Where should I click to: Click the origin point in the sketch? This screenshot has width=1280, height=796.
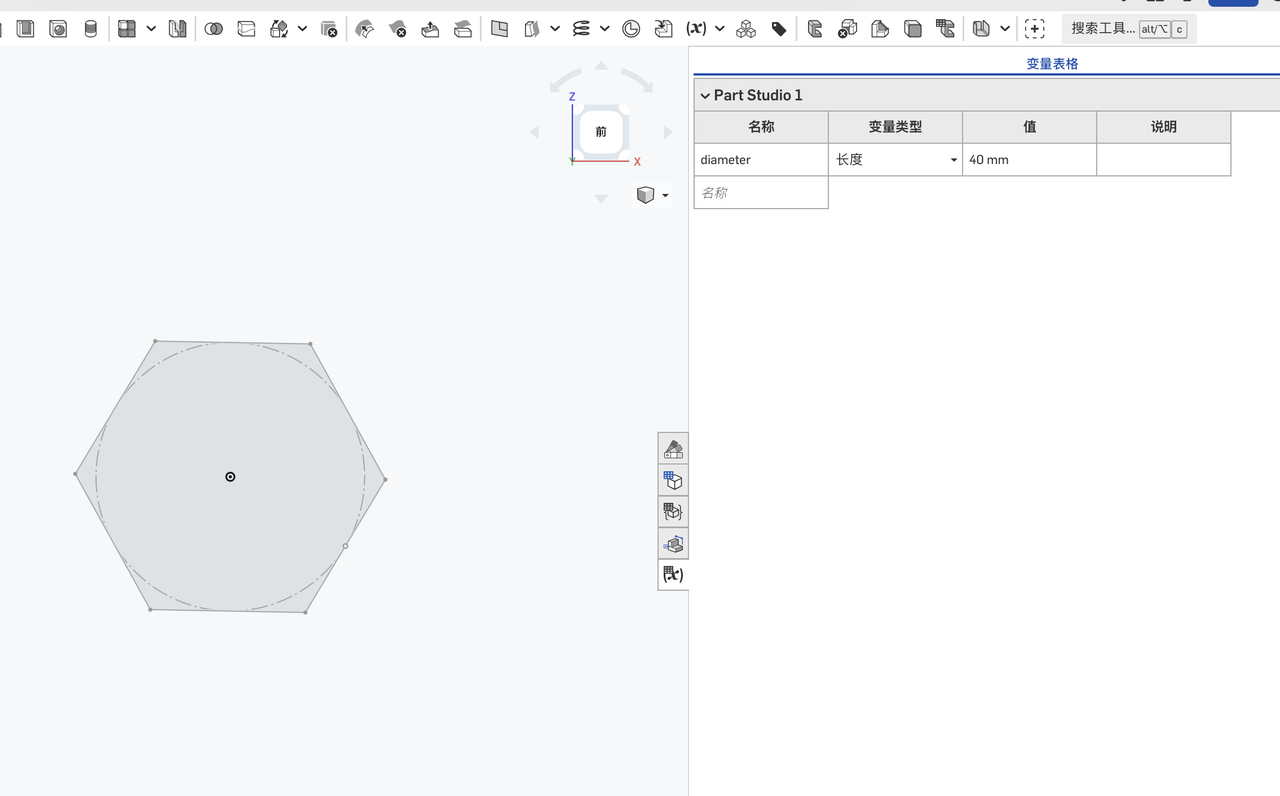tap(230, 477)
